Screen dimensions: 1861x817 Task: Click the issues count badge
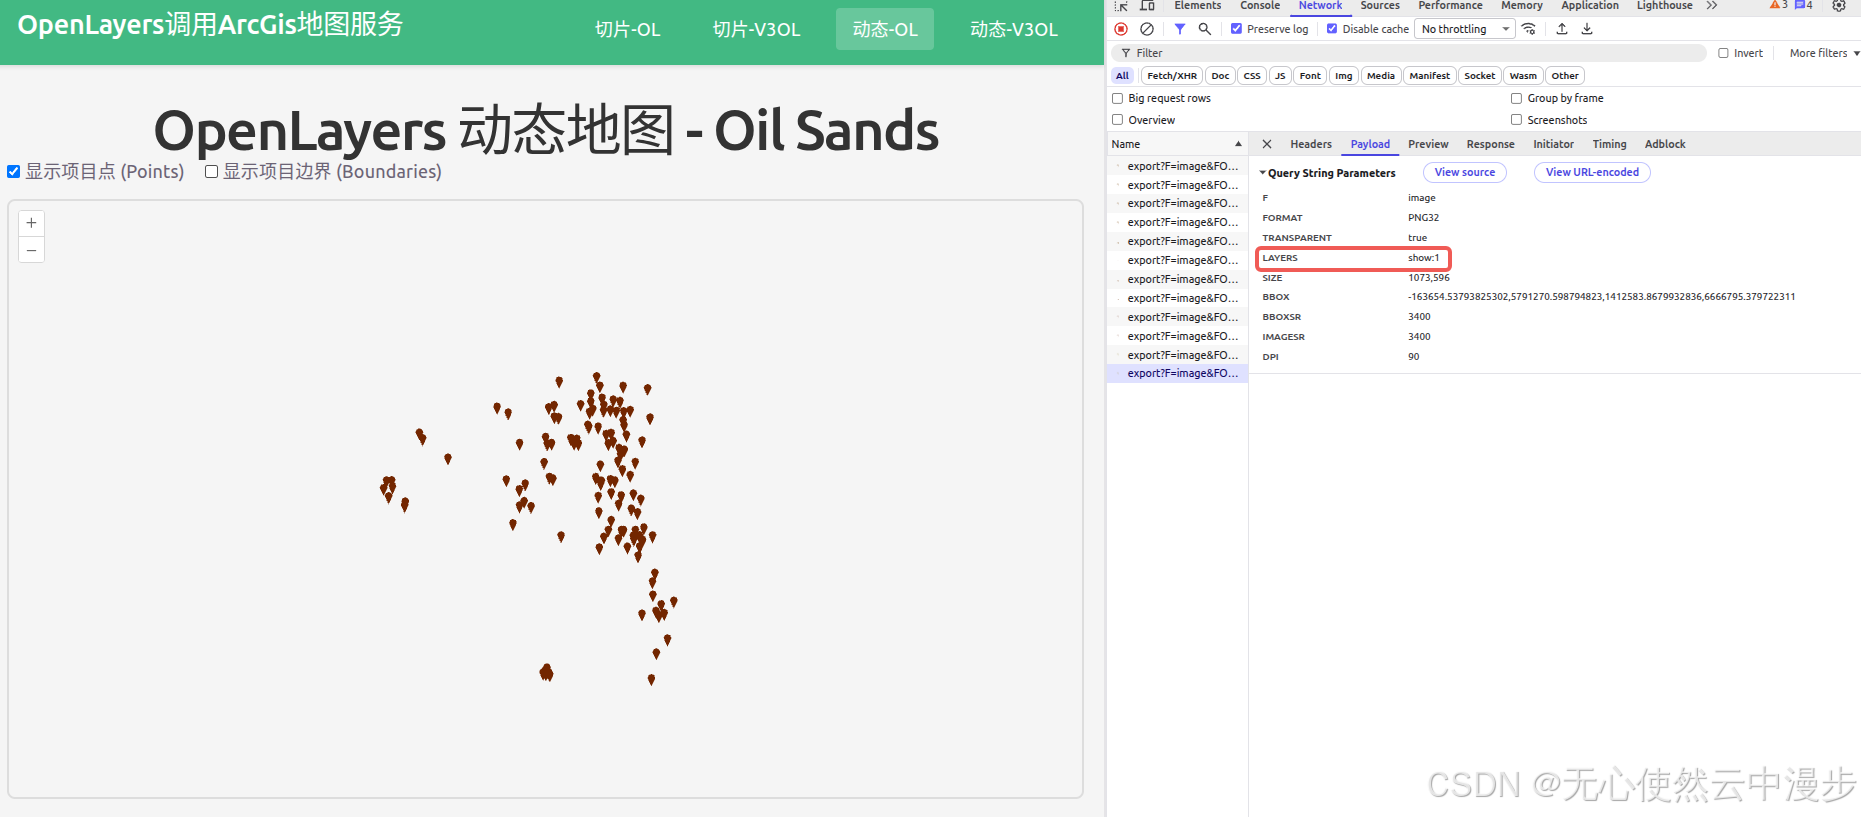point(1804,5)
